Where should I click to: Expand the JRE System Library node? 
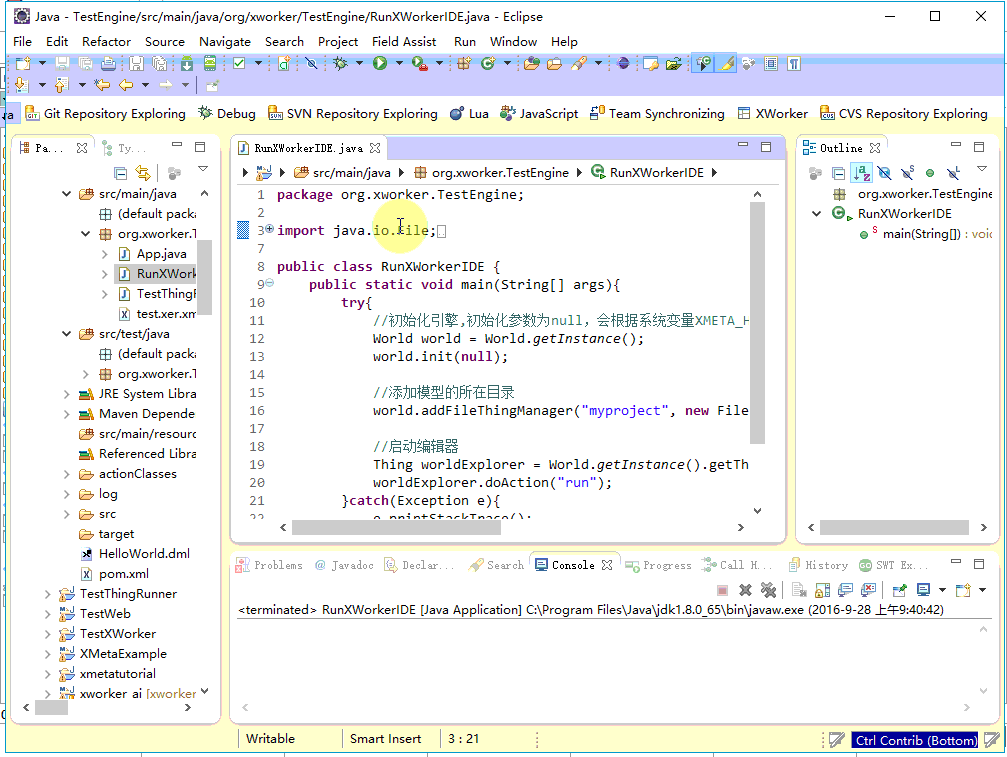[66, 394]
